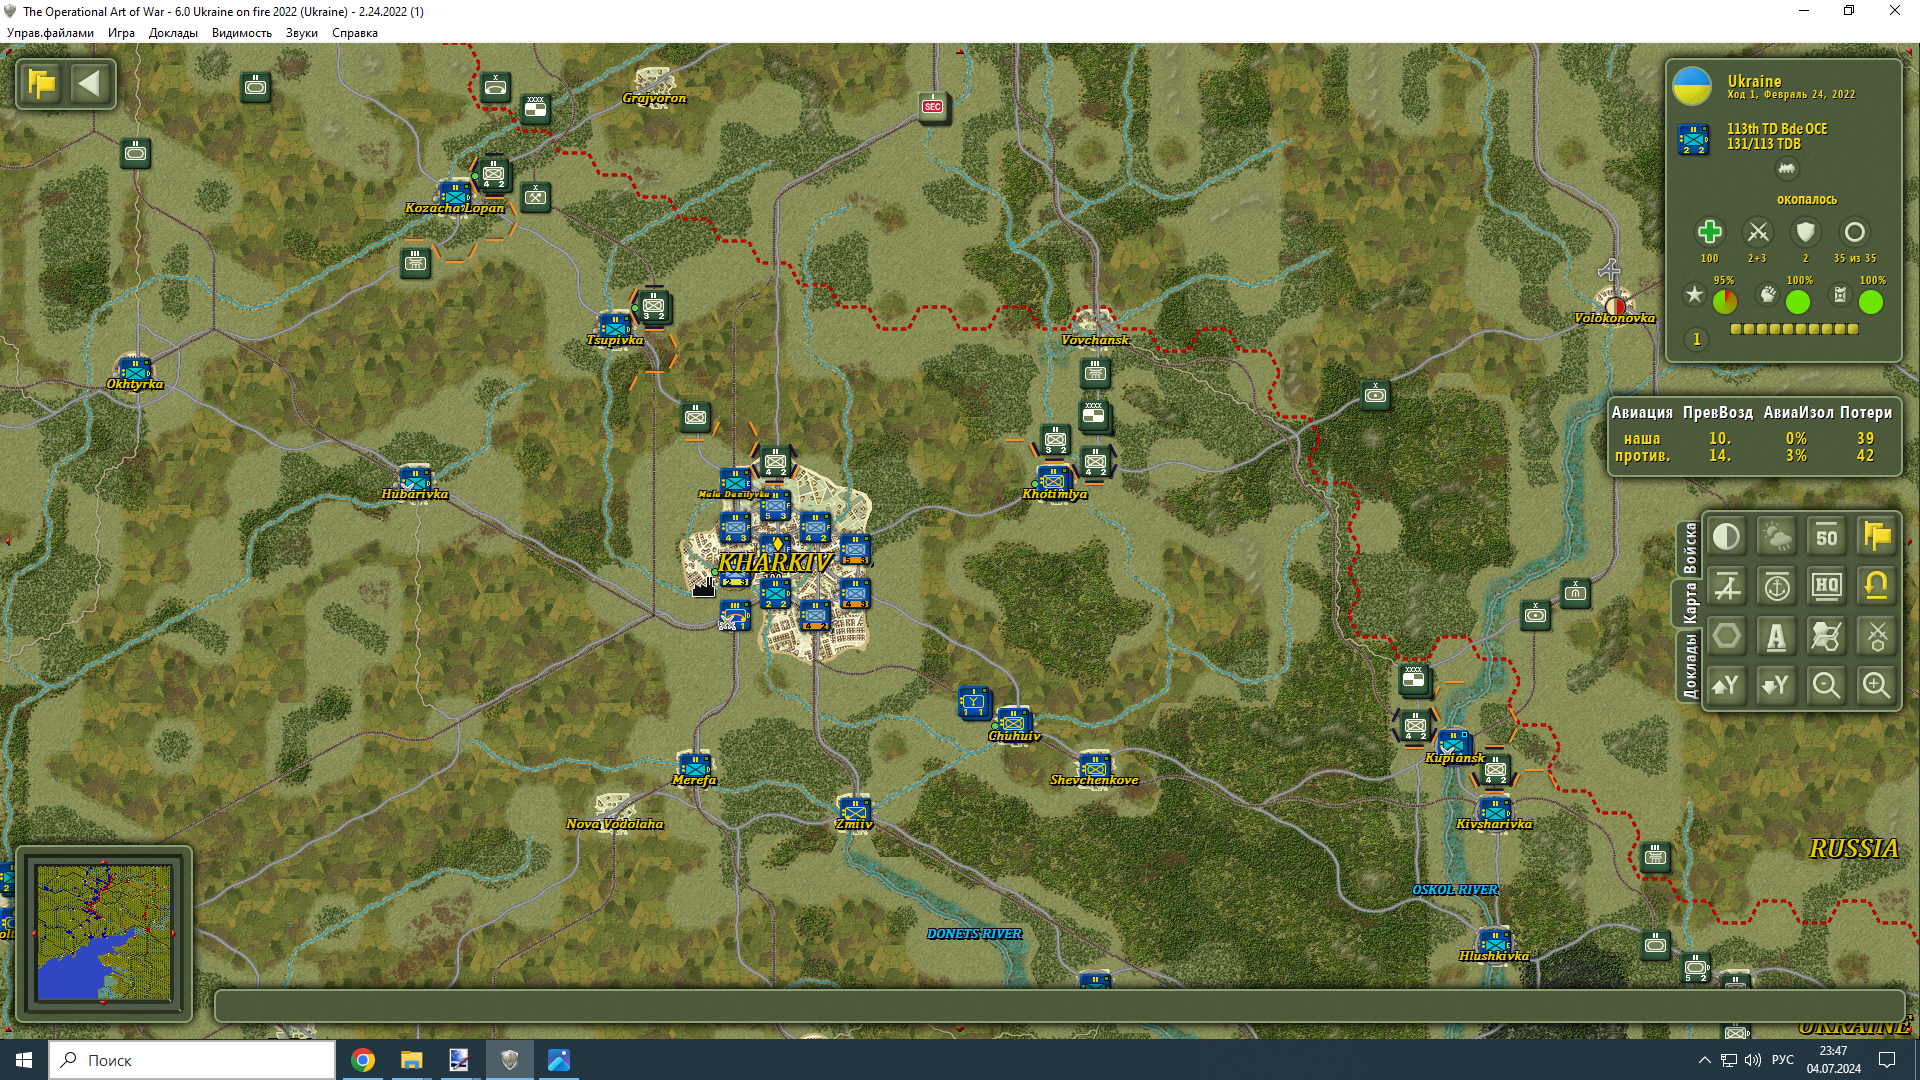This screenshot has height=1080, width=1920.
Task: Open the Звуки menu
Action: point(302,33)
